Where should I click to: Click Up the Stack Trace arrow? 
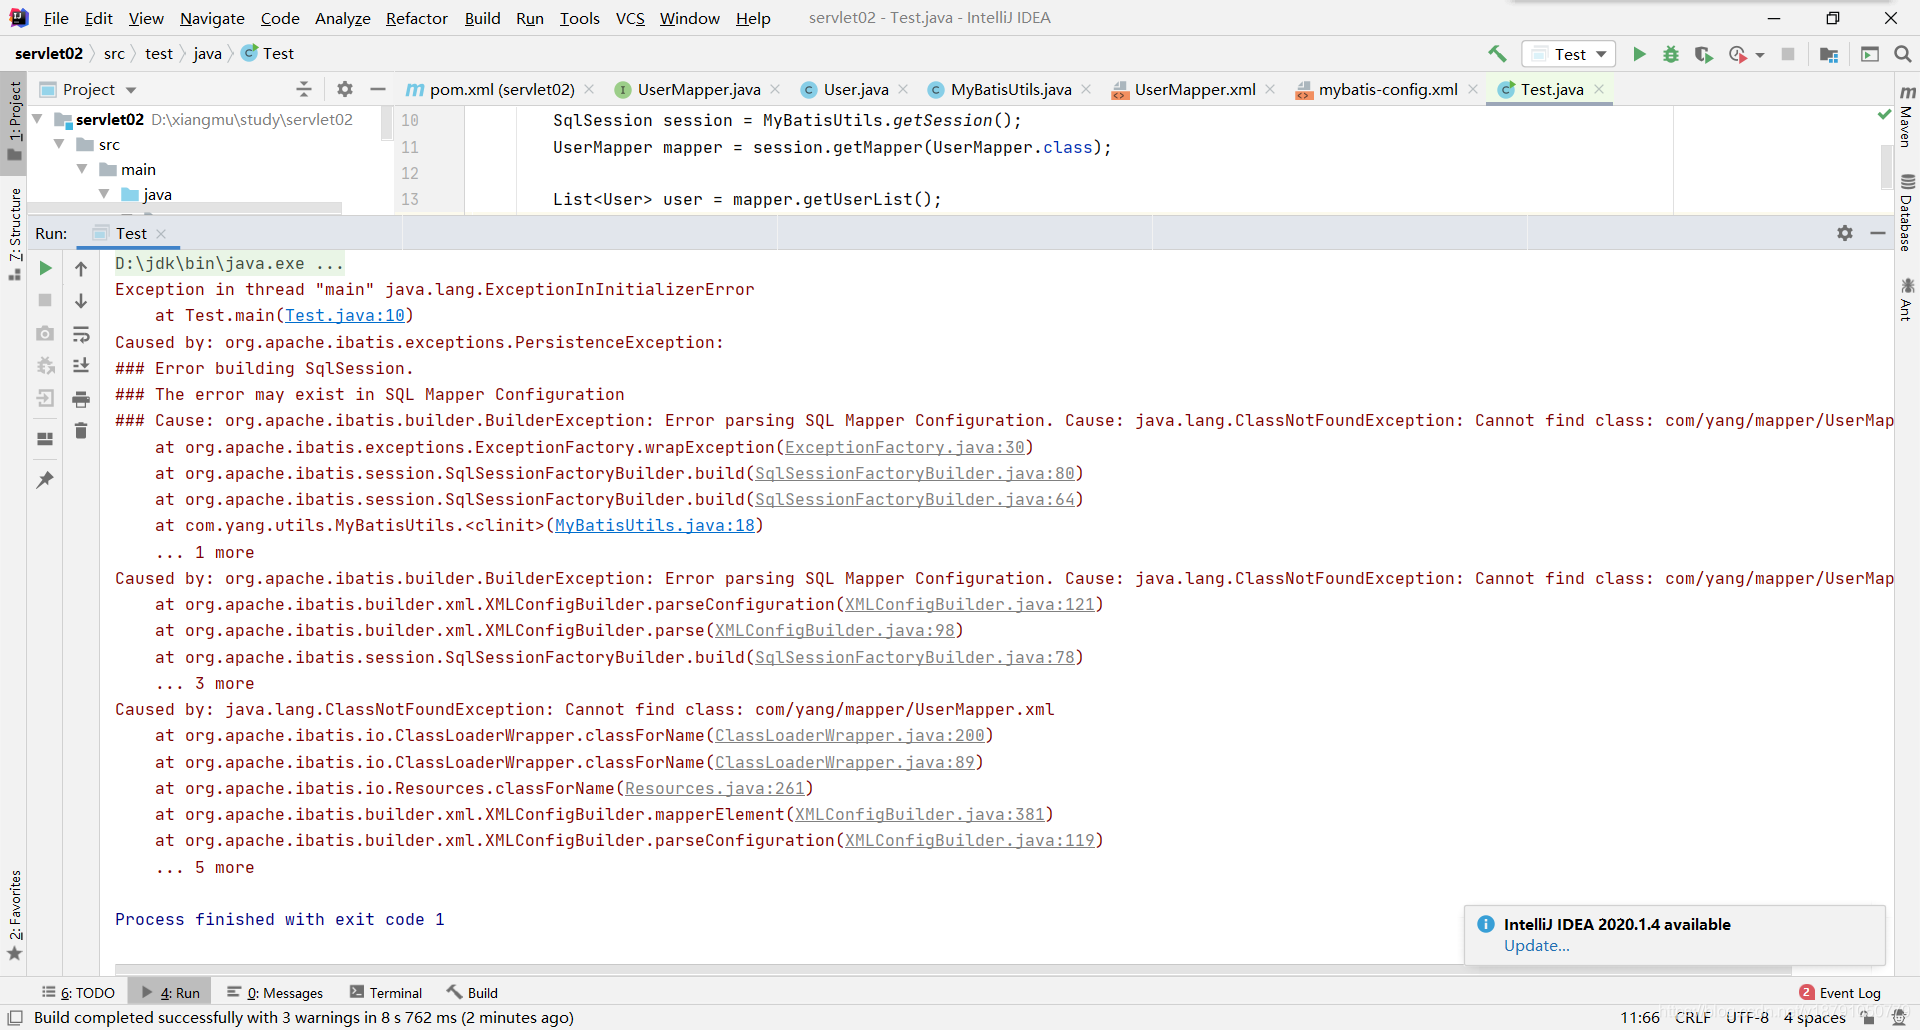pyautogui.click(x=81, y=268)
